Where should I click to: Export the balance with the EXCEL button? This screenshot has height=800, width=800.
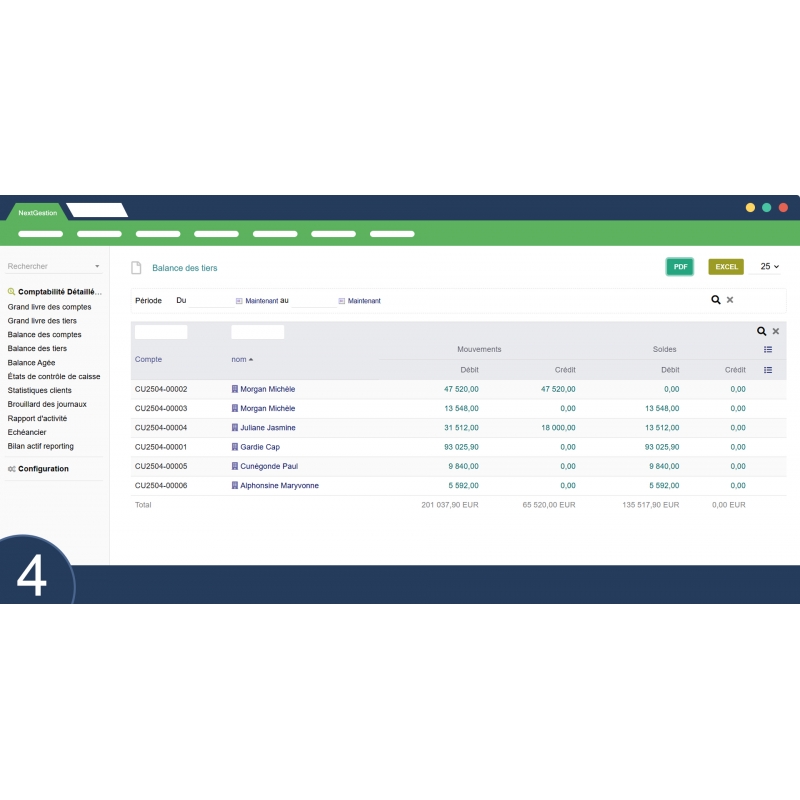pyautogui.click(x=726, y=267)
